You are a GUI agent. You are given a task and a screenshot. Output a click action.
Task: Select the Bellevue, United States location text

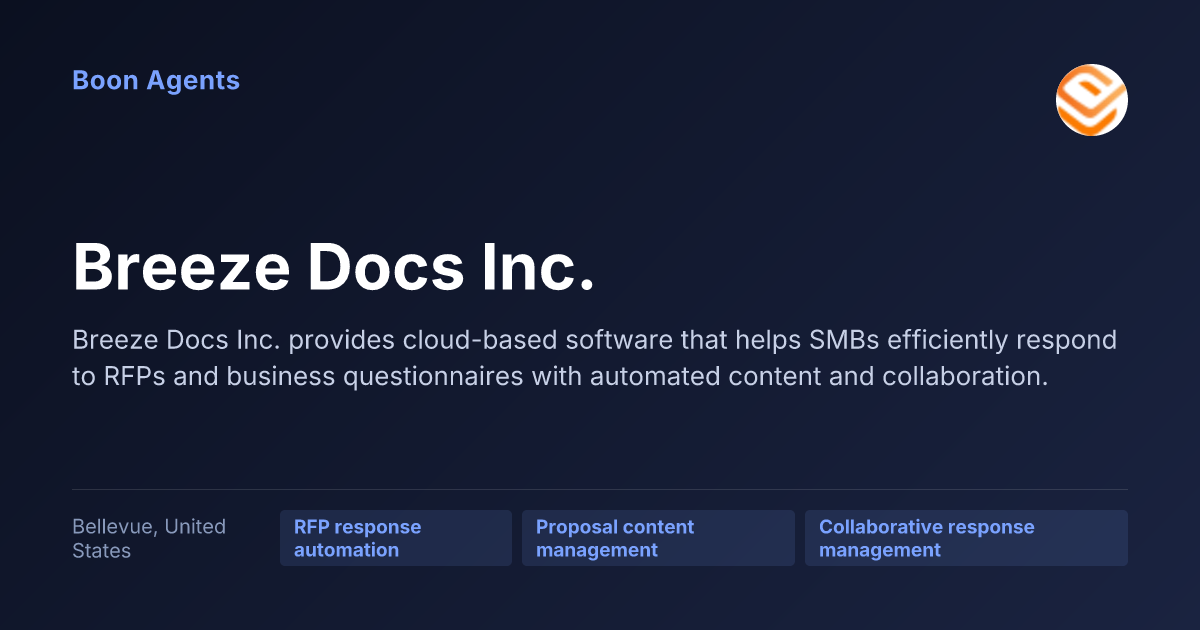click(149, 538)
